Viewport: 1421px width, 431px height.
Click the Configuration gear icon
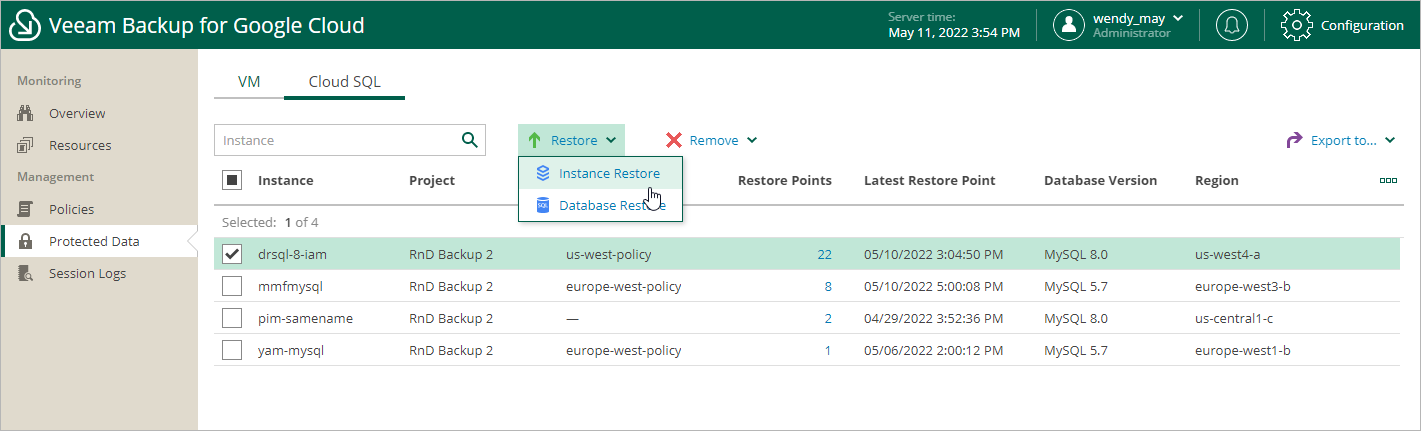(1296, 25)
